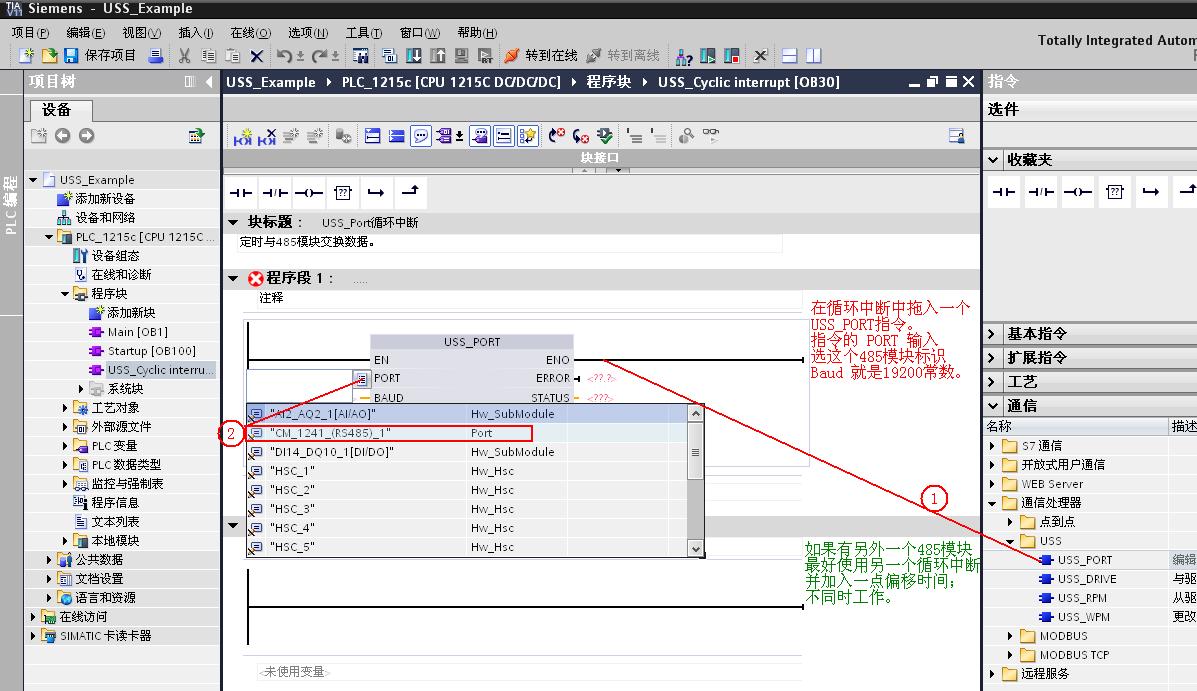Collapse 程序段 1 network triangle
Viewport: 1197px width, 691px height.
coord(233,278)
